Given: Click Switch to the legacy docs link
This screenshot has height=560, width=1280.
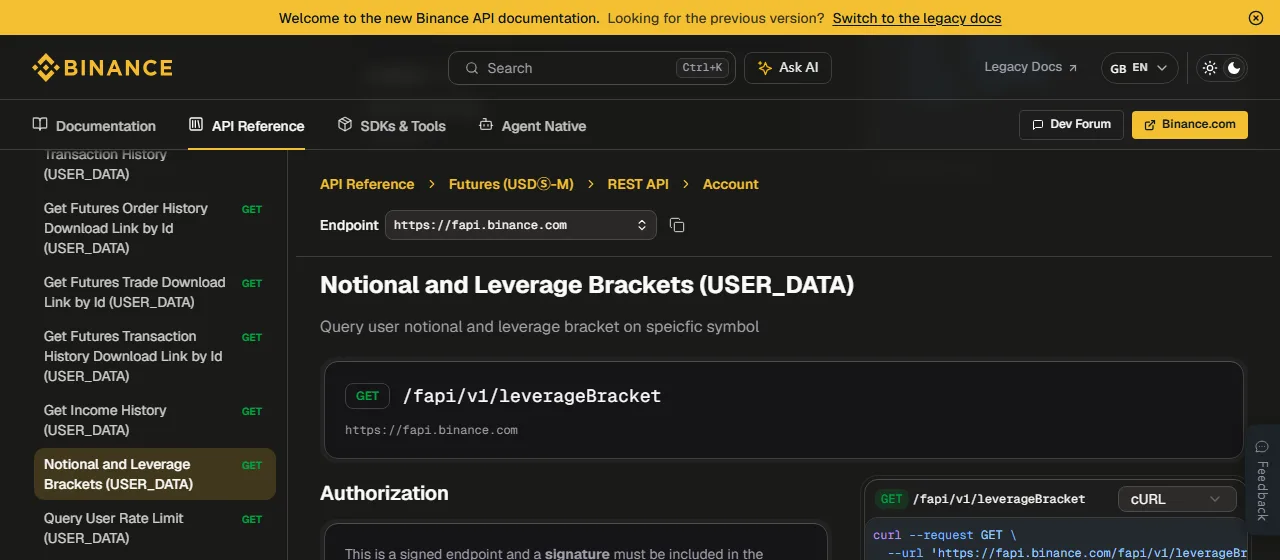Looking at the screenshot, I should (917, 18).
